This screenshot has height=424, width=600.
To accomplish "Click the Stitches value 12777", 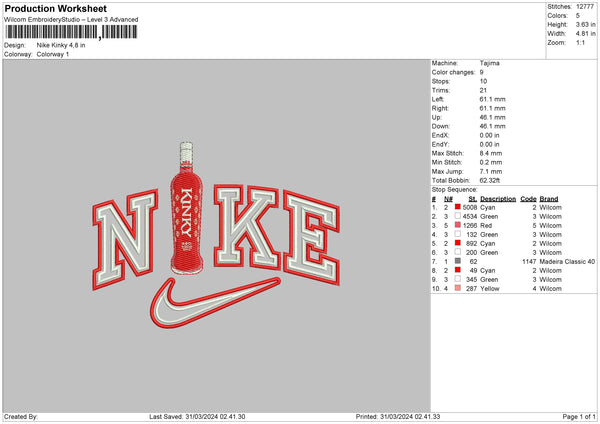I will (585, 7).
